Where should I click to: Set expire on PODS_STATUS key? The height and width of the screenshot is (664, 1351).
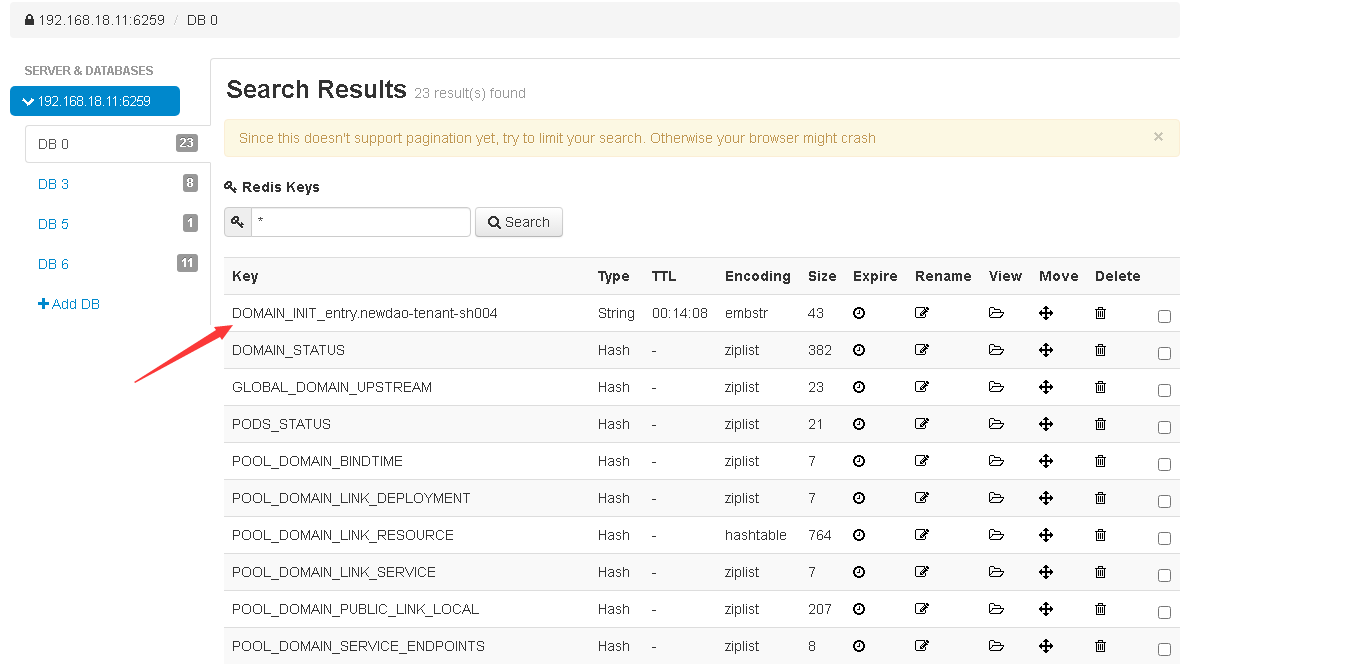859,424
